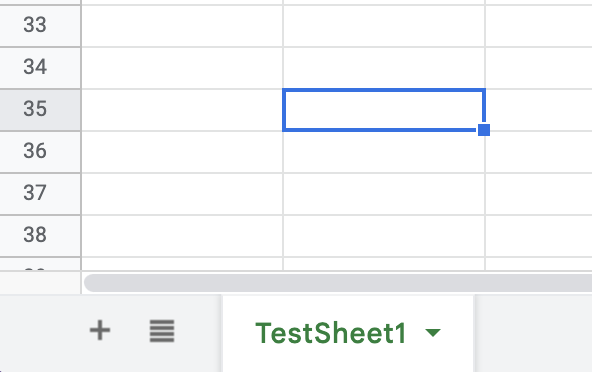Viewport: 592px width, 372px height.
Task: Click the horizontal scrollbar thumb
Action: click(338, 283)
